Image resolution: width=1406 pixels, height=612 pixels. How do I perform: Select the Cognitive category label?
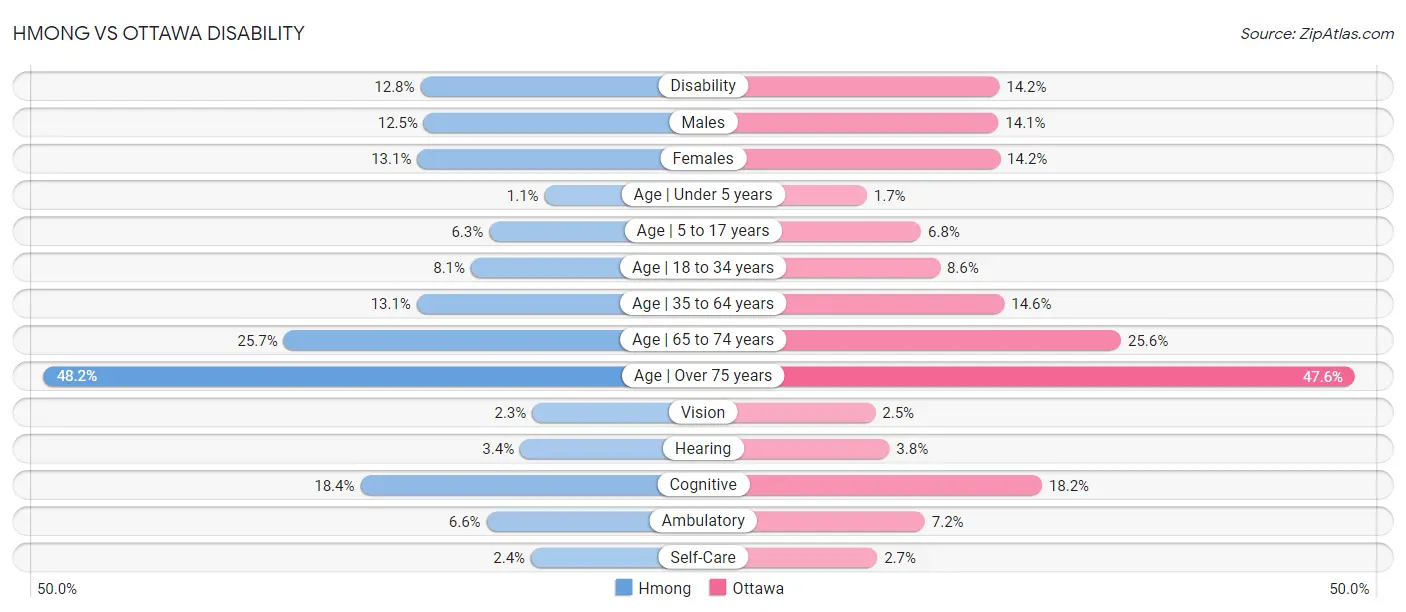[x=703, y=484]
